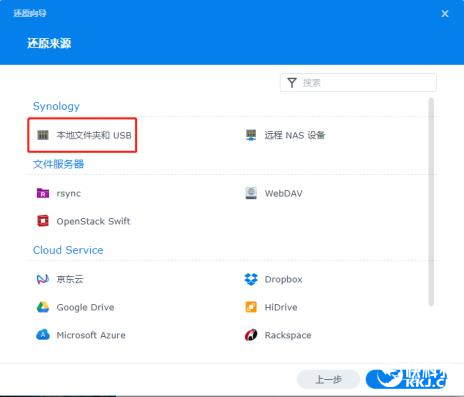Pick the JD Cloud (京东云) icon

43,279
